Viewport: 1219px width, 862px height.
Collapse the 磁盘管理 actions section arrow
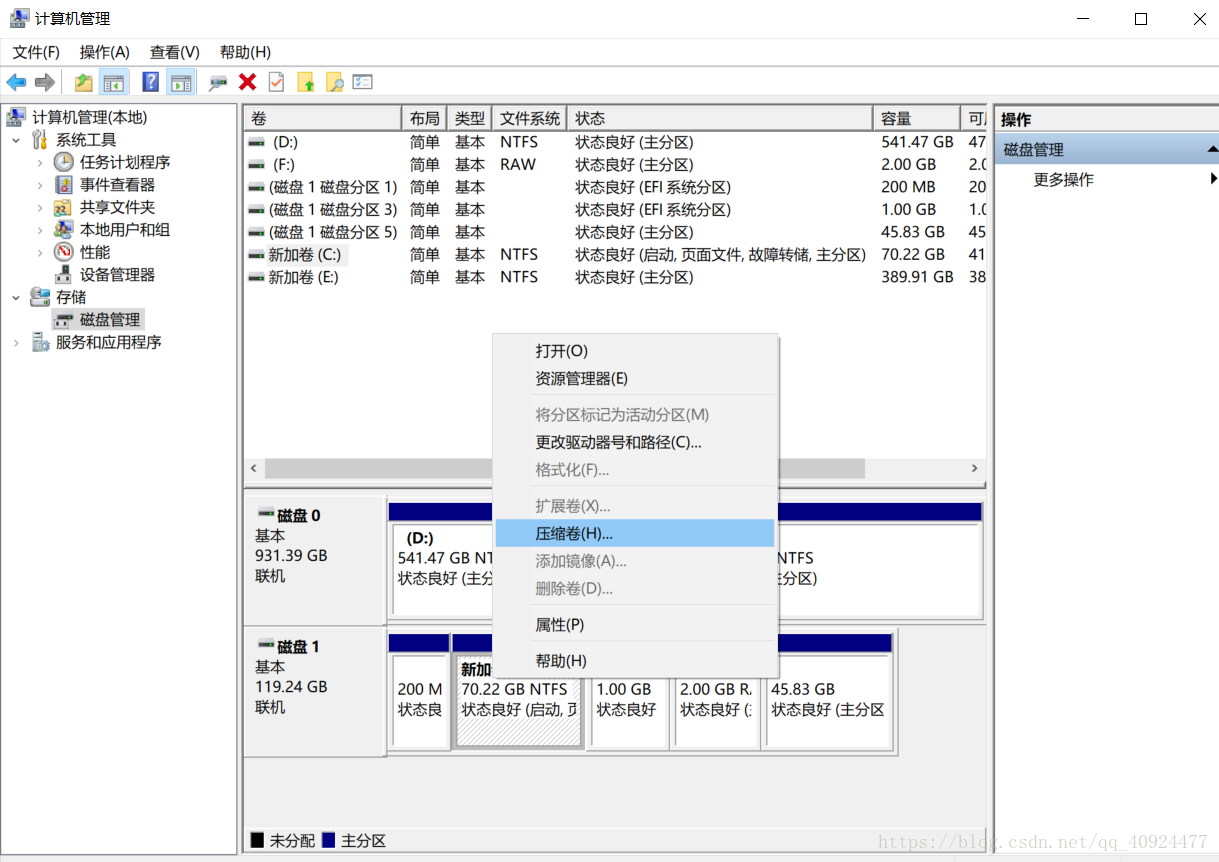tap(1212, 150)
